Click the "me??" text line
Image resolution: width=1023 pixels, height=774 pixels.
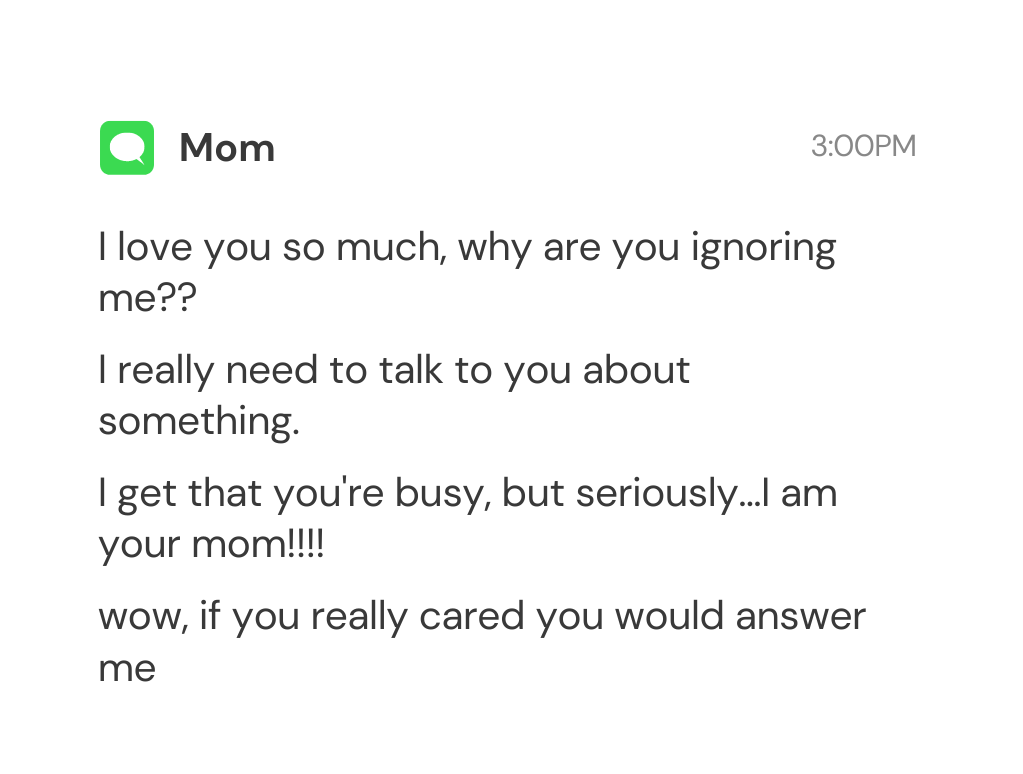[147, 298]
